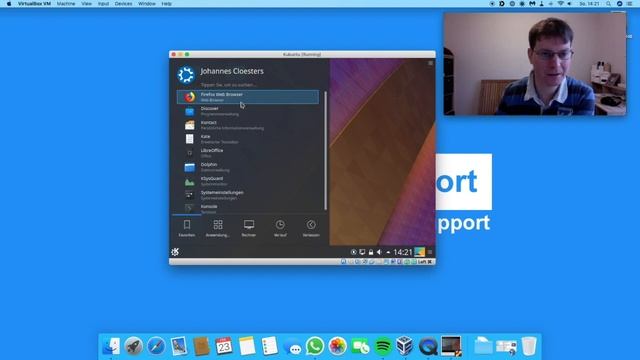Open Notes from the Dock
Screen dimensions: 640x360
coord(247,347)
